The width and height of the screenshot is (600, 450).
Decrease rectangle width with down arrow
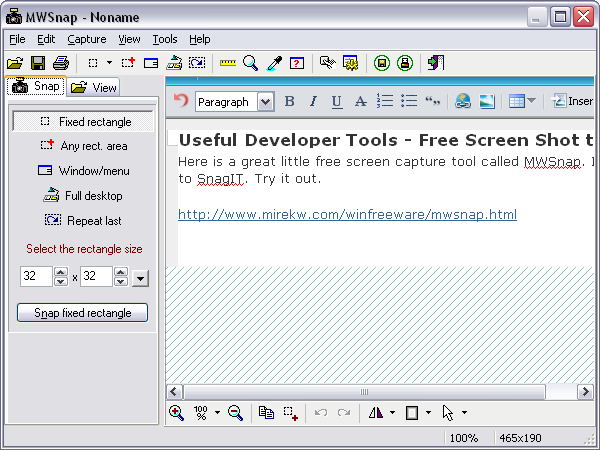(61, 281)
